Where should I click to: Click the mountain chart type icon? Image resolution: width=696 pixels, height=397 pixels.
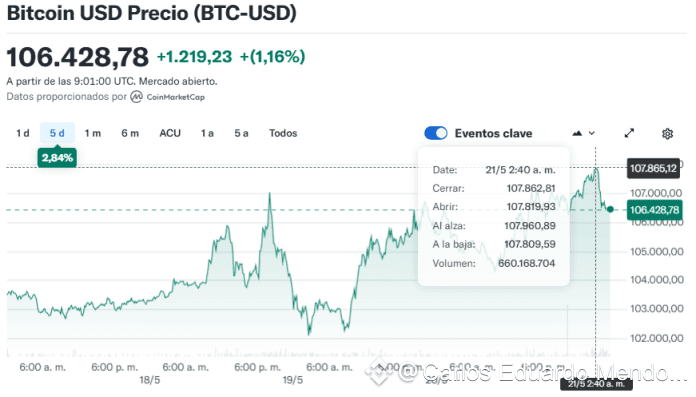[577, 133]
